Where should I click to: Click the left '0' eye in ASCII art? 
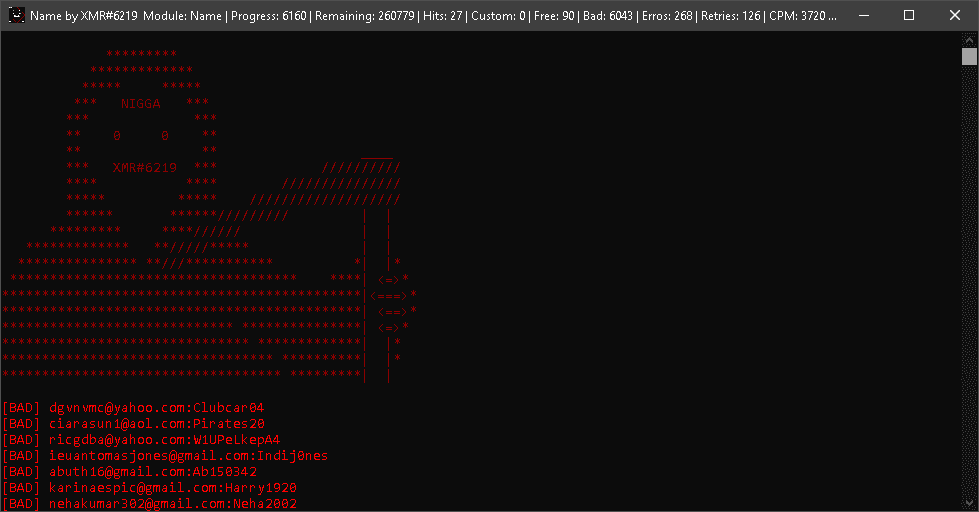click(x=117, y=135)
